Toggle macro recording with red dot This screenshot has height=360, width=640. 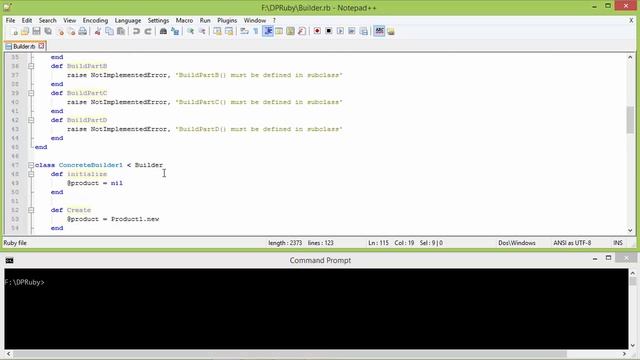(x=317, y=31)
